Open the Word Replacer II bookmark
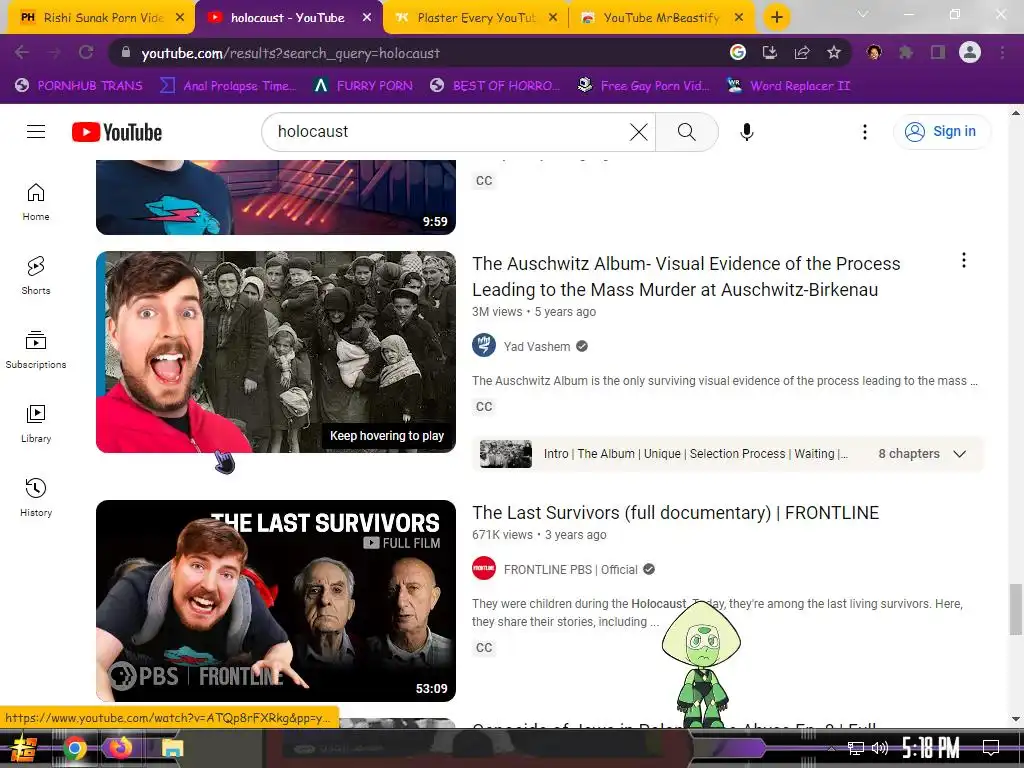 click(x=789, y=86)
